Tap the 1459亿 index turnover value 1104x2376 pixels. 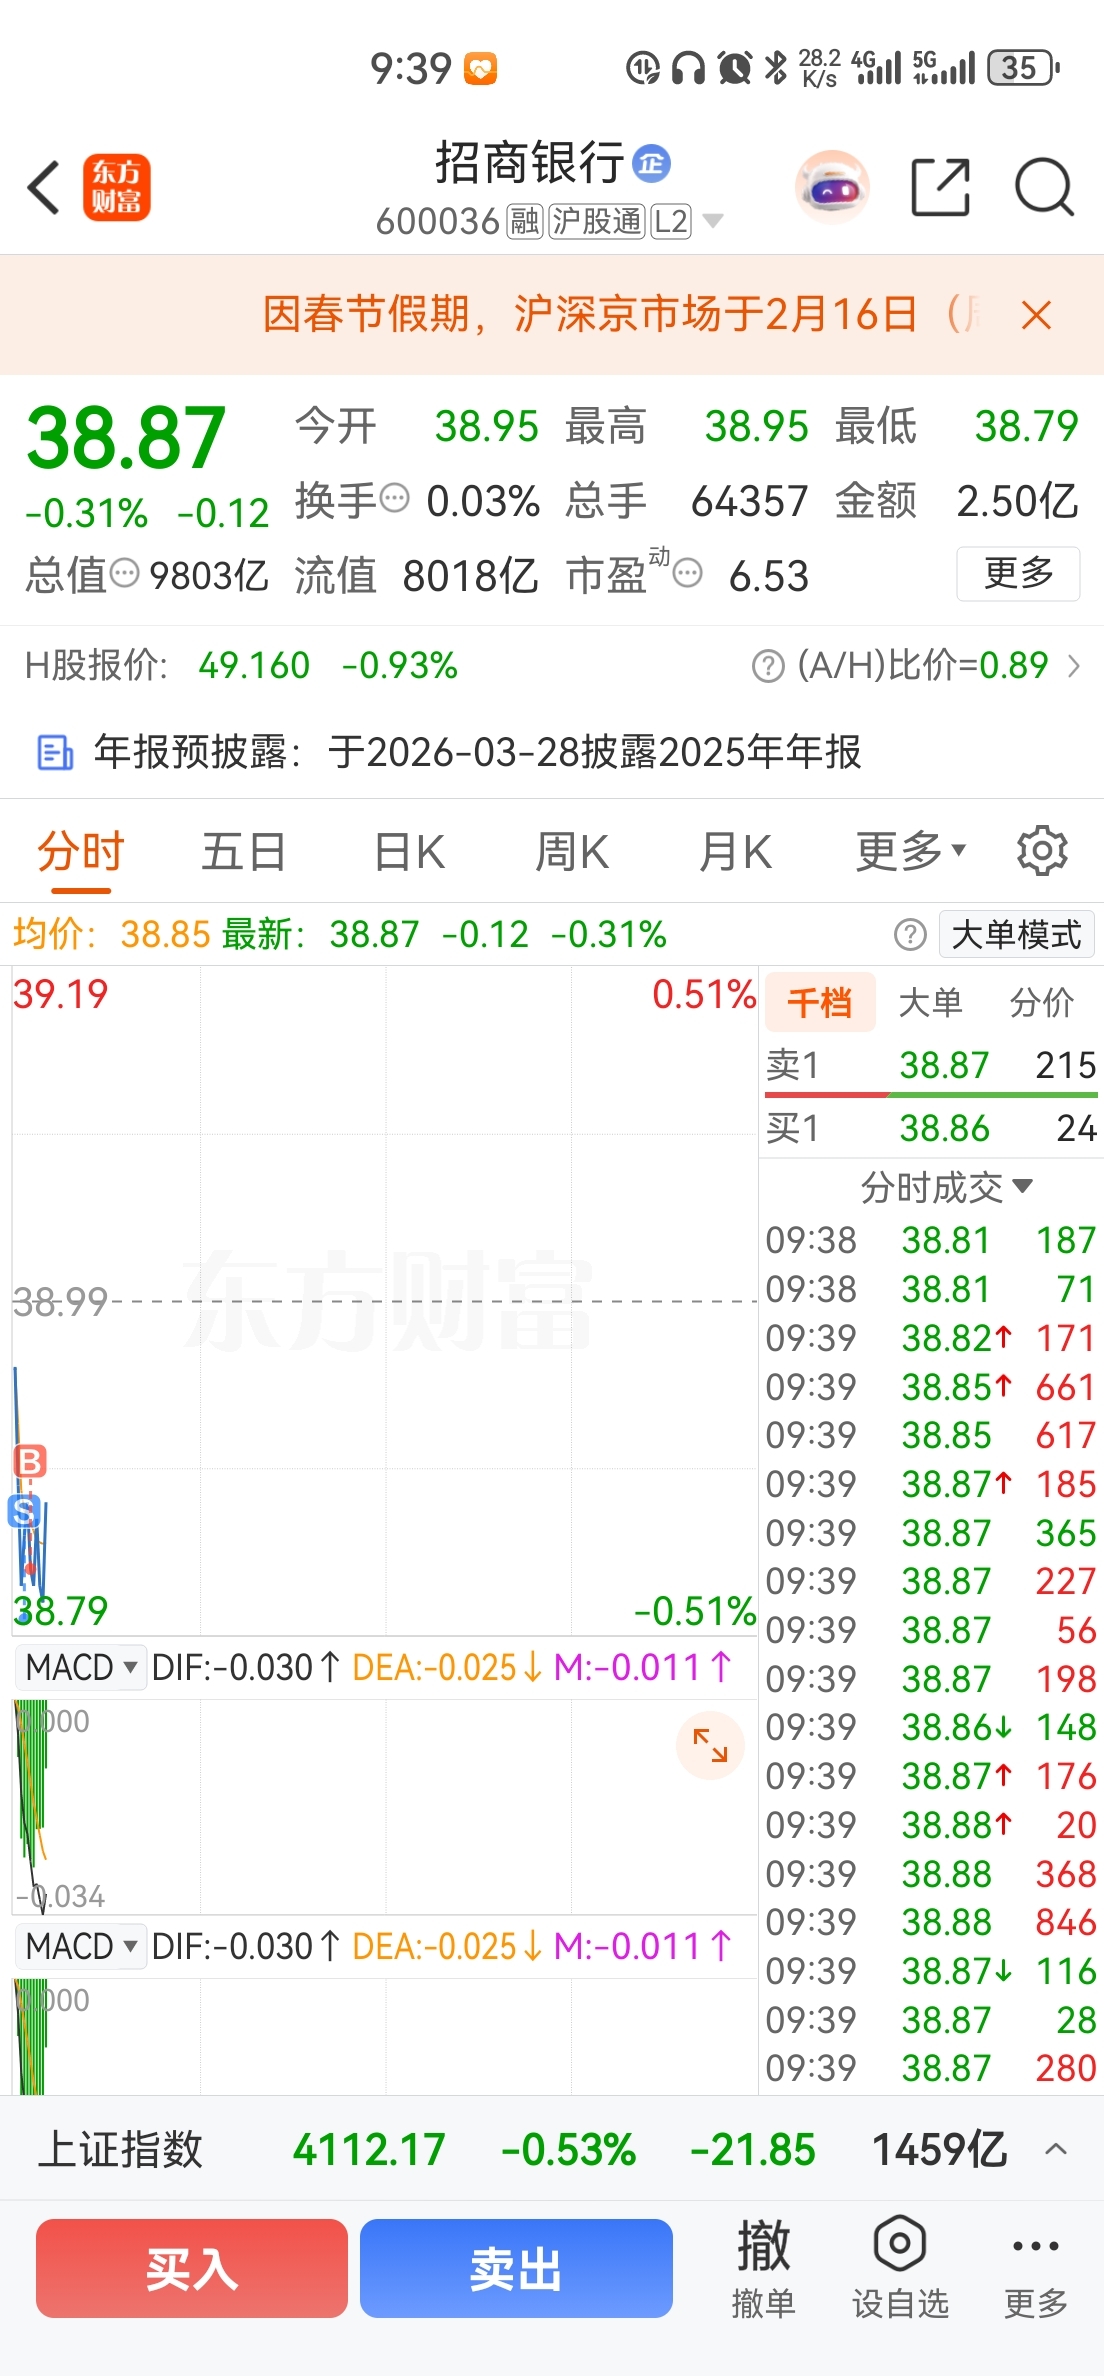939,2149
